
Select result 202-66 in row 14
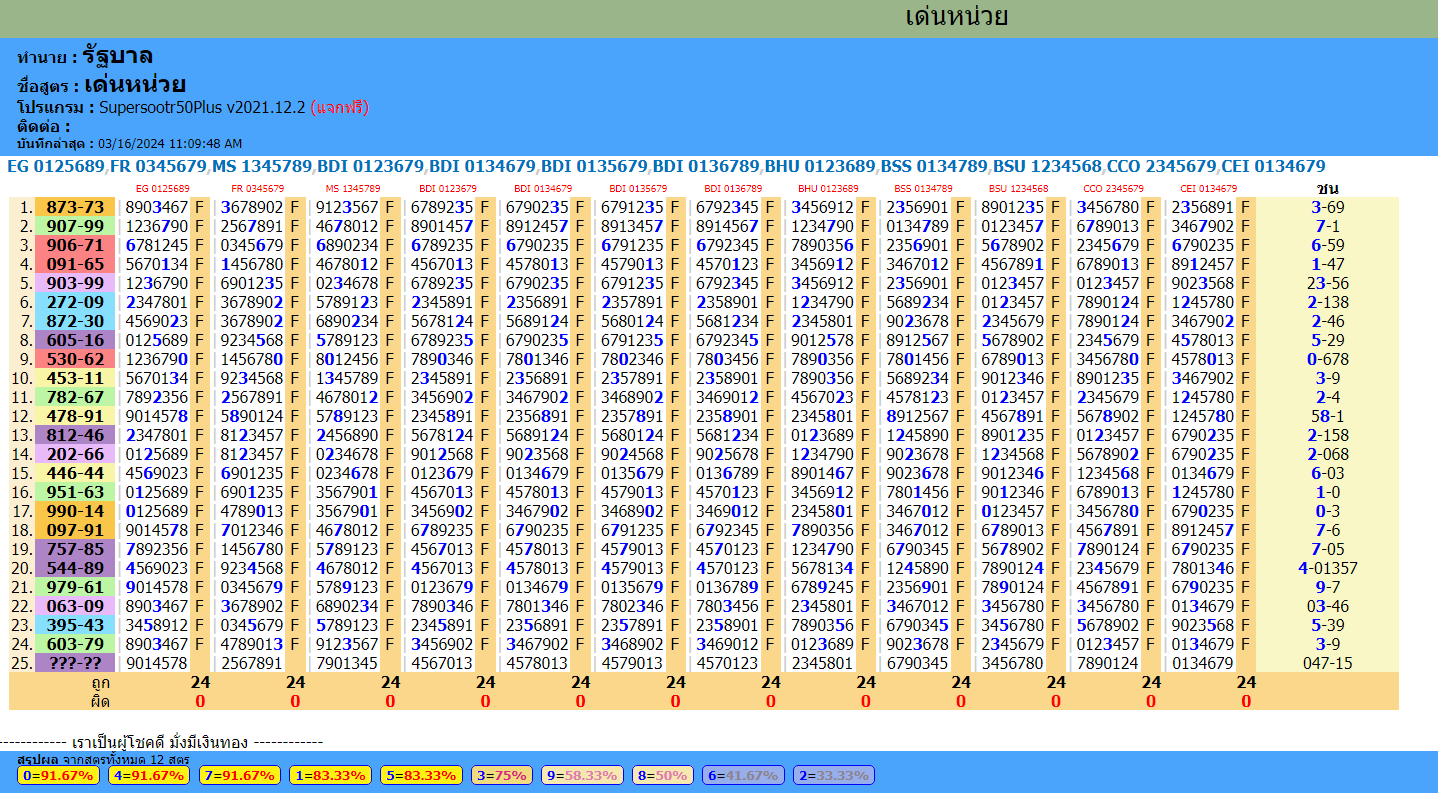click(x=76, y=454)
